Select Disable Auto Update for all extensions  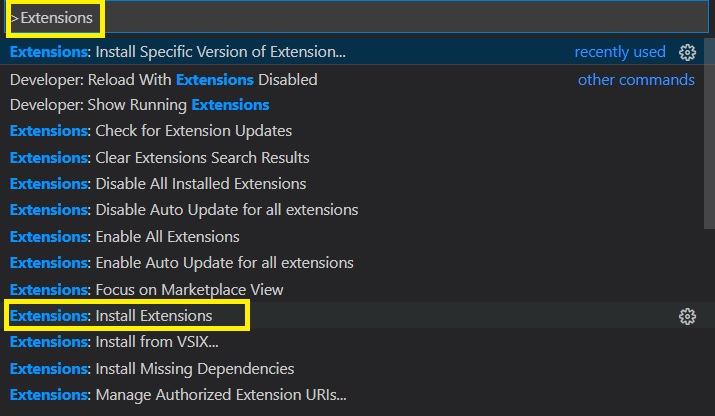352,210
